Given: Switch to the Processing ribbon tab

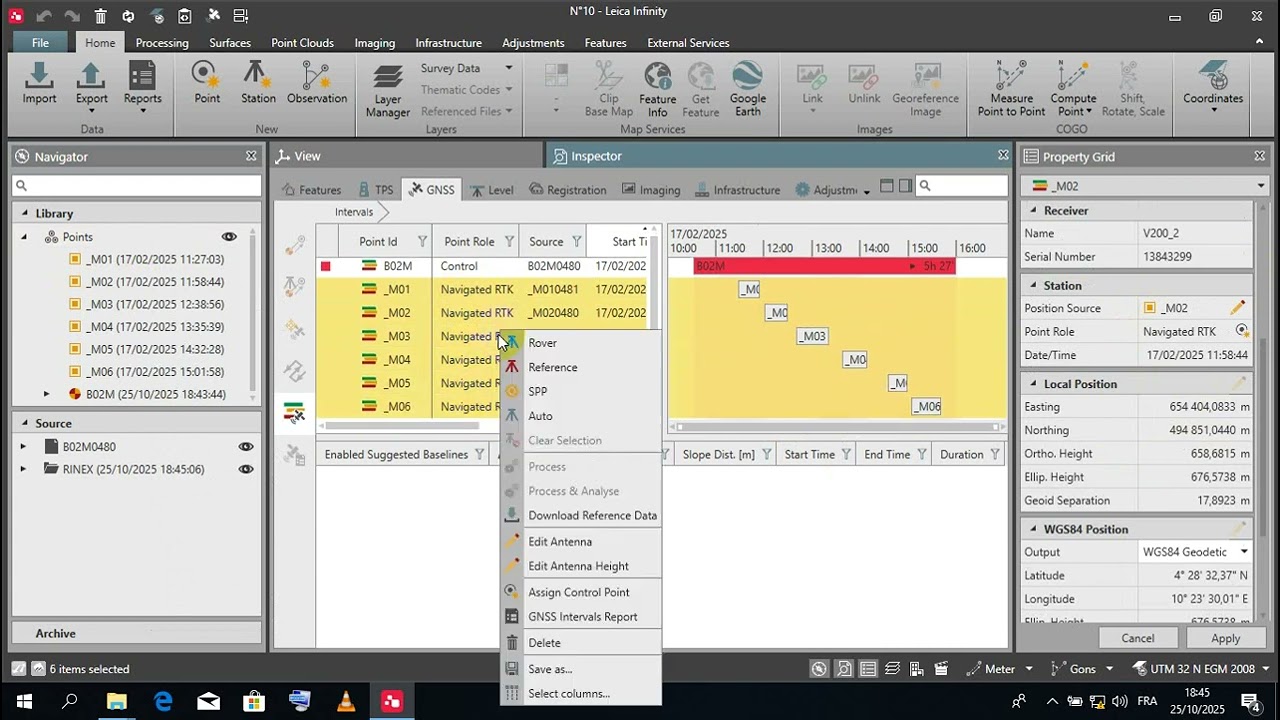Looking at the screenshot, I should (162, 43).
